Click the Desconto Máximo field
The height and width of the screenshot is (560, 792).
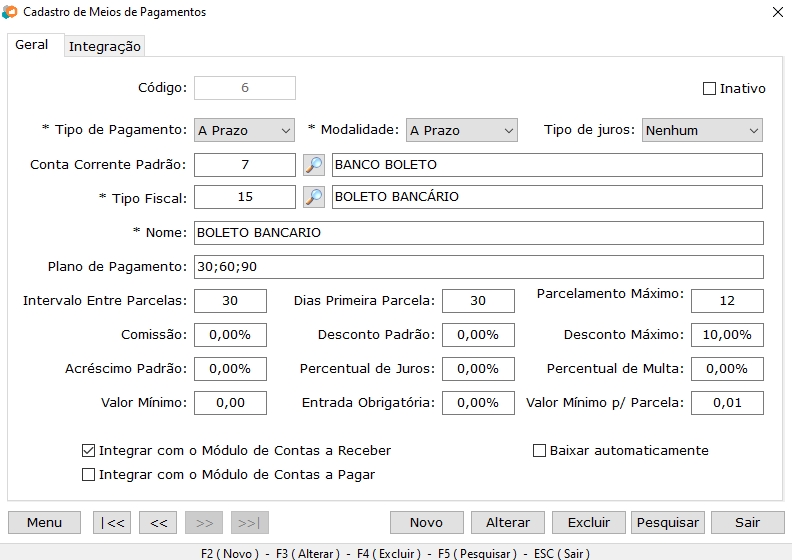(x=727, y=335)
